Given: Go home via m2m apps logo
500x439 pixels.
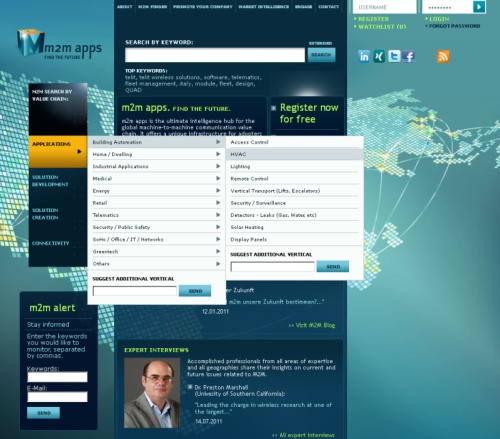Looking at the screenshot, I should tap(59, 44).
